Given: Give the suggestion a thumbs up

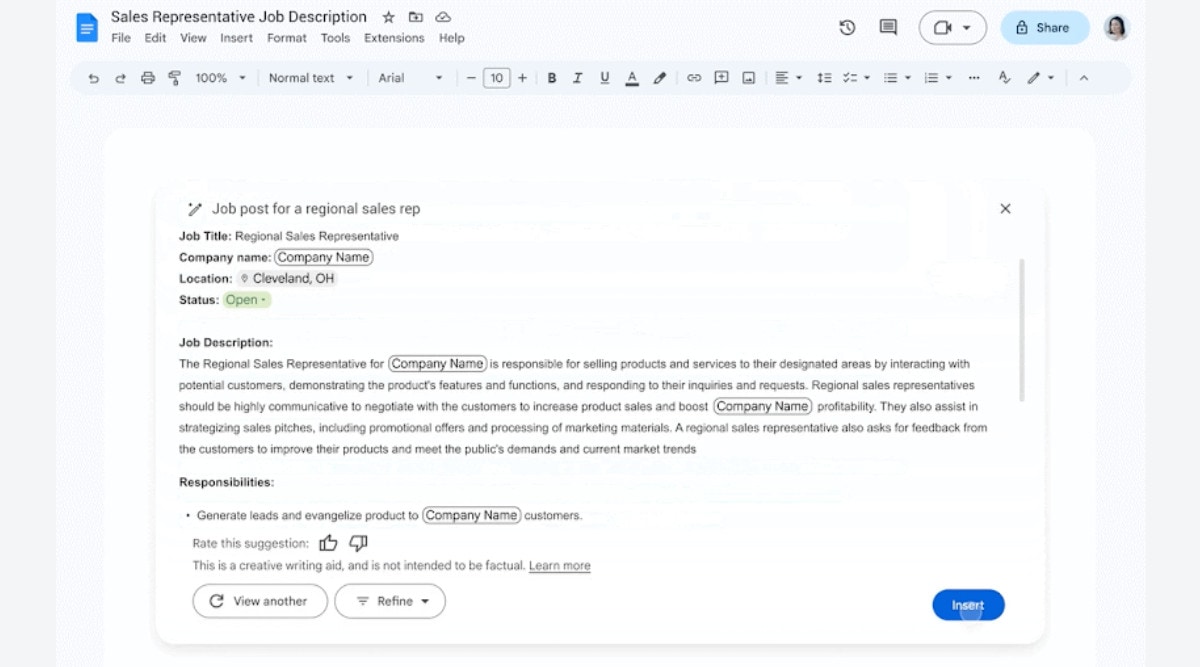Looking at the screenshot, I should click(x=328, y=543).
